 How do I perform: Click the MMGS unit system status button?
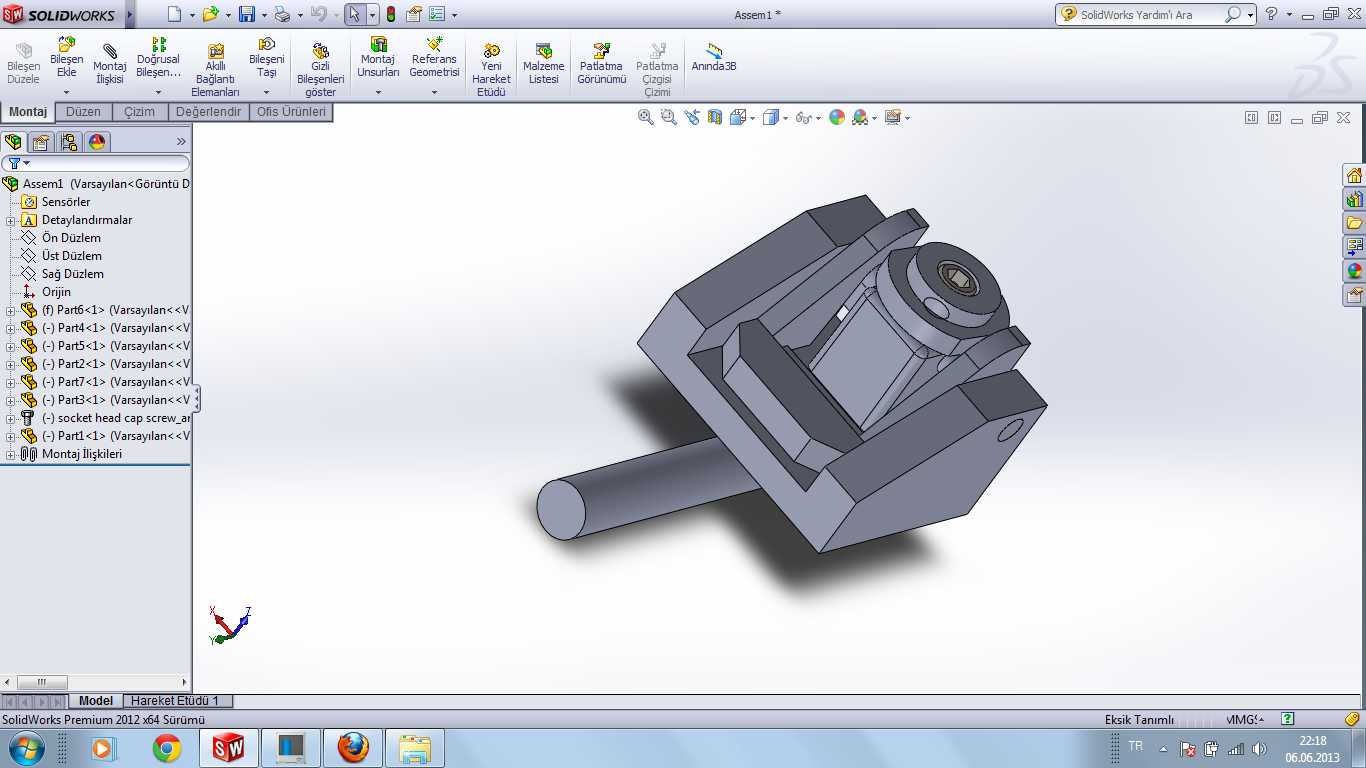point(1246,719)
